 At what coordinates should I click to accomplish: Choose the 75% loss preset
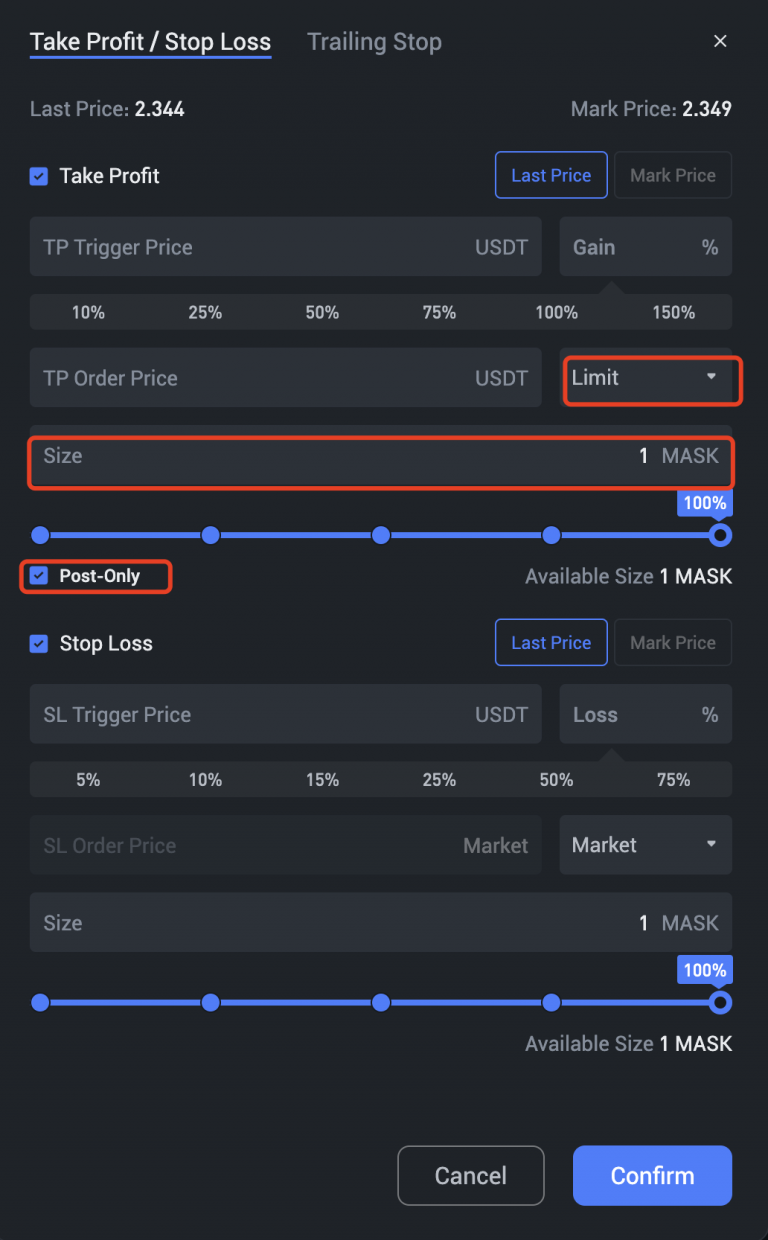673,779
